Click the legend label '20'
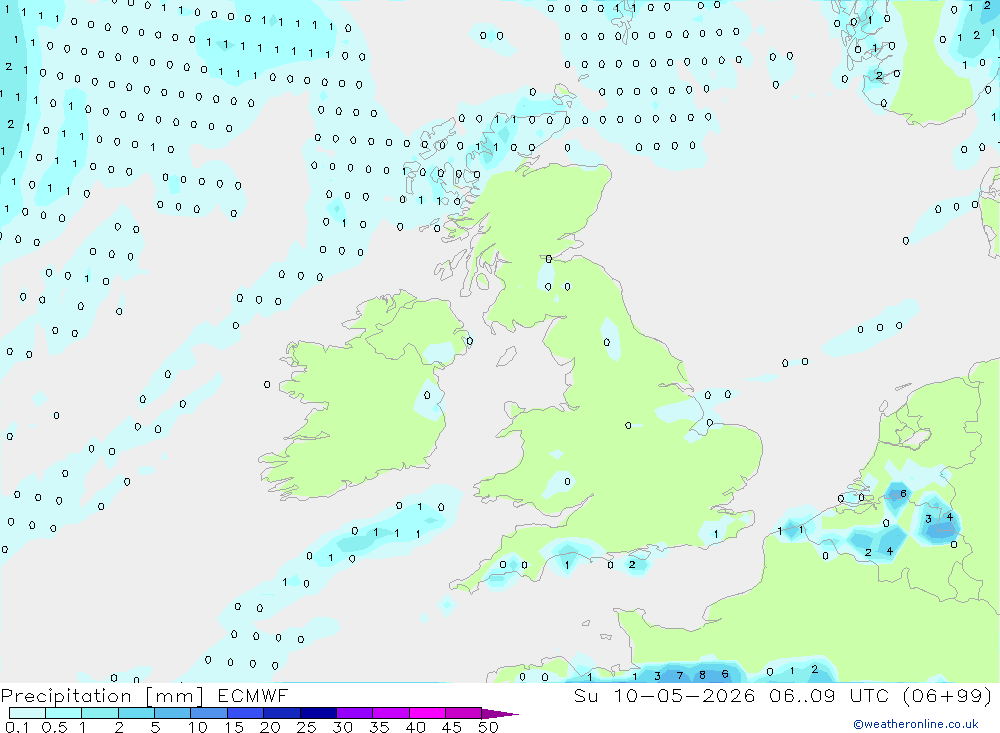Image resolution: width=1000 pixels, height=733 pixels. coord(270,727)
